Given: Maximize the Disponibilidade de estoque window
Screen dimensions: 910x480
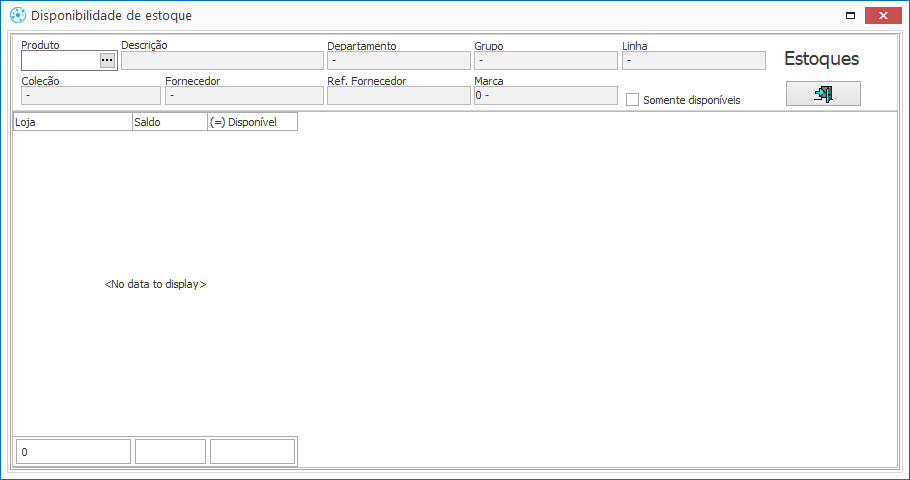Looking at the screenshot, I should pos(850,16).
